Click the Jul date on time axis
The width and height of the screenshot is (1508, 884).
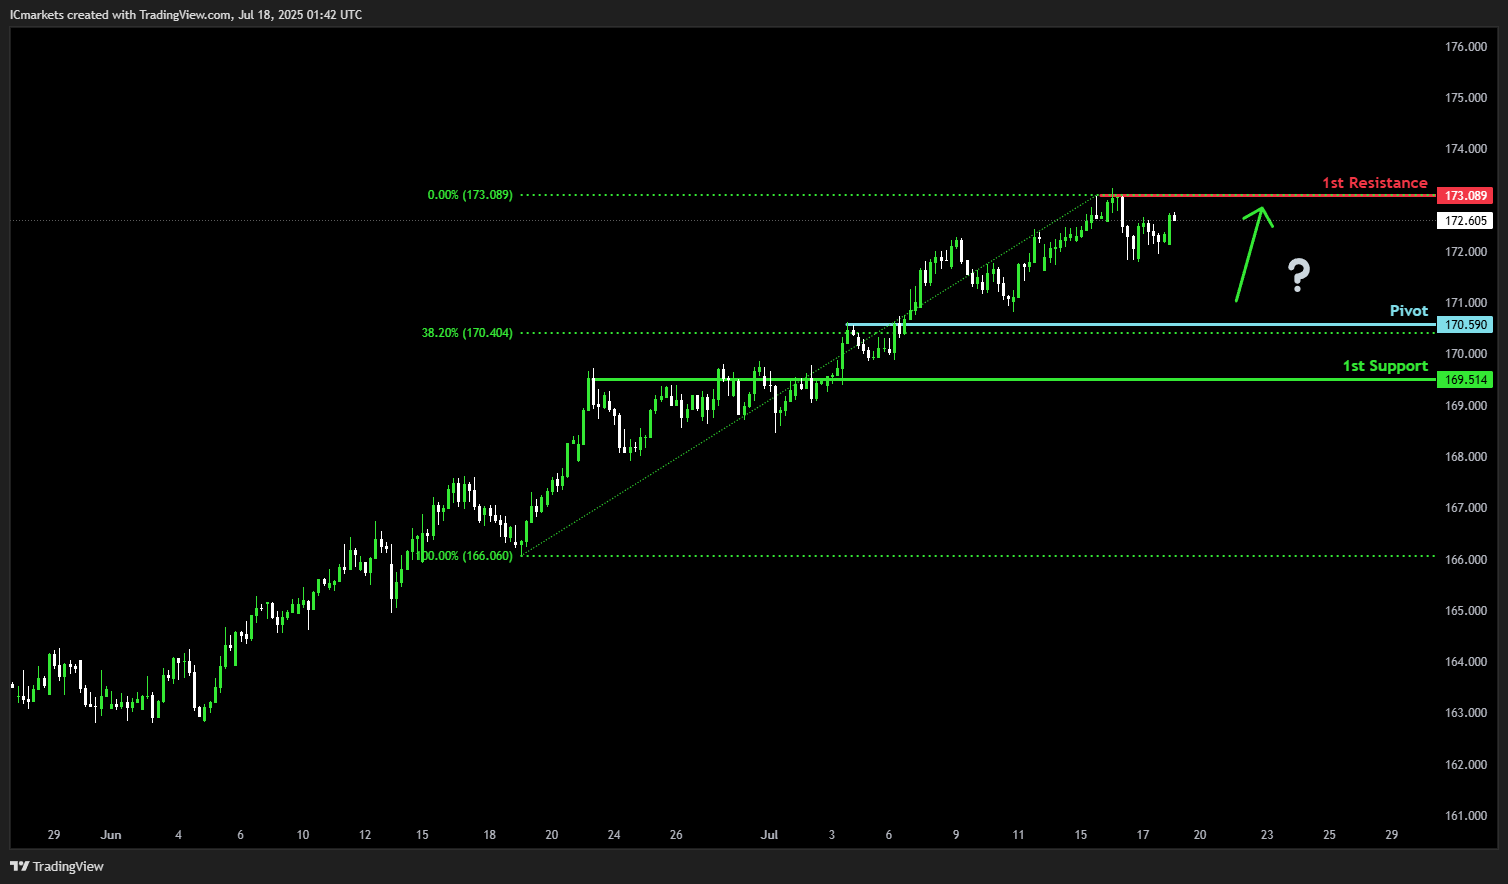tap(769, 835)
